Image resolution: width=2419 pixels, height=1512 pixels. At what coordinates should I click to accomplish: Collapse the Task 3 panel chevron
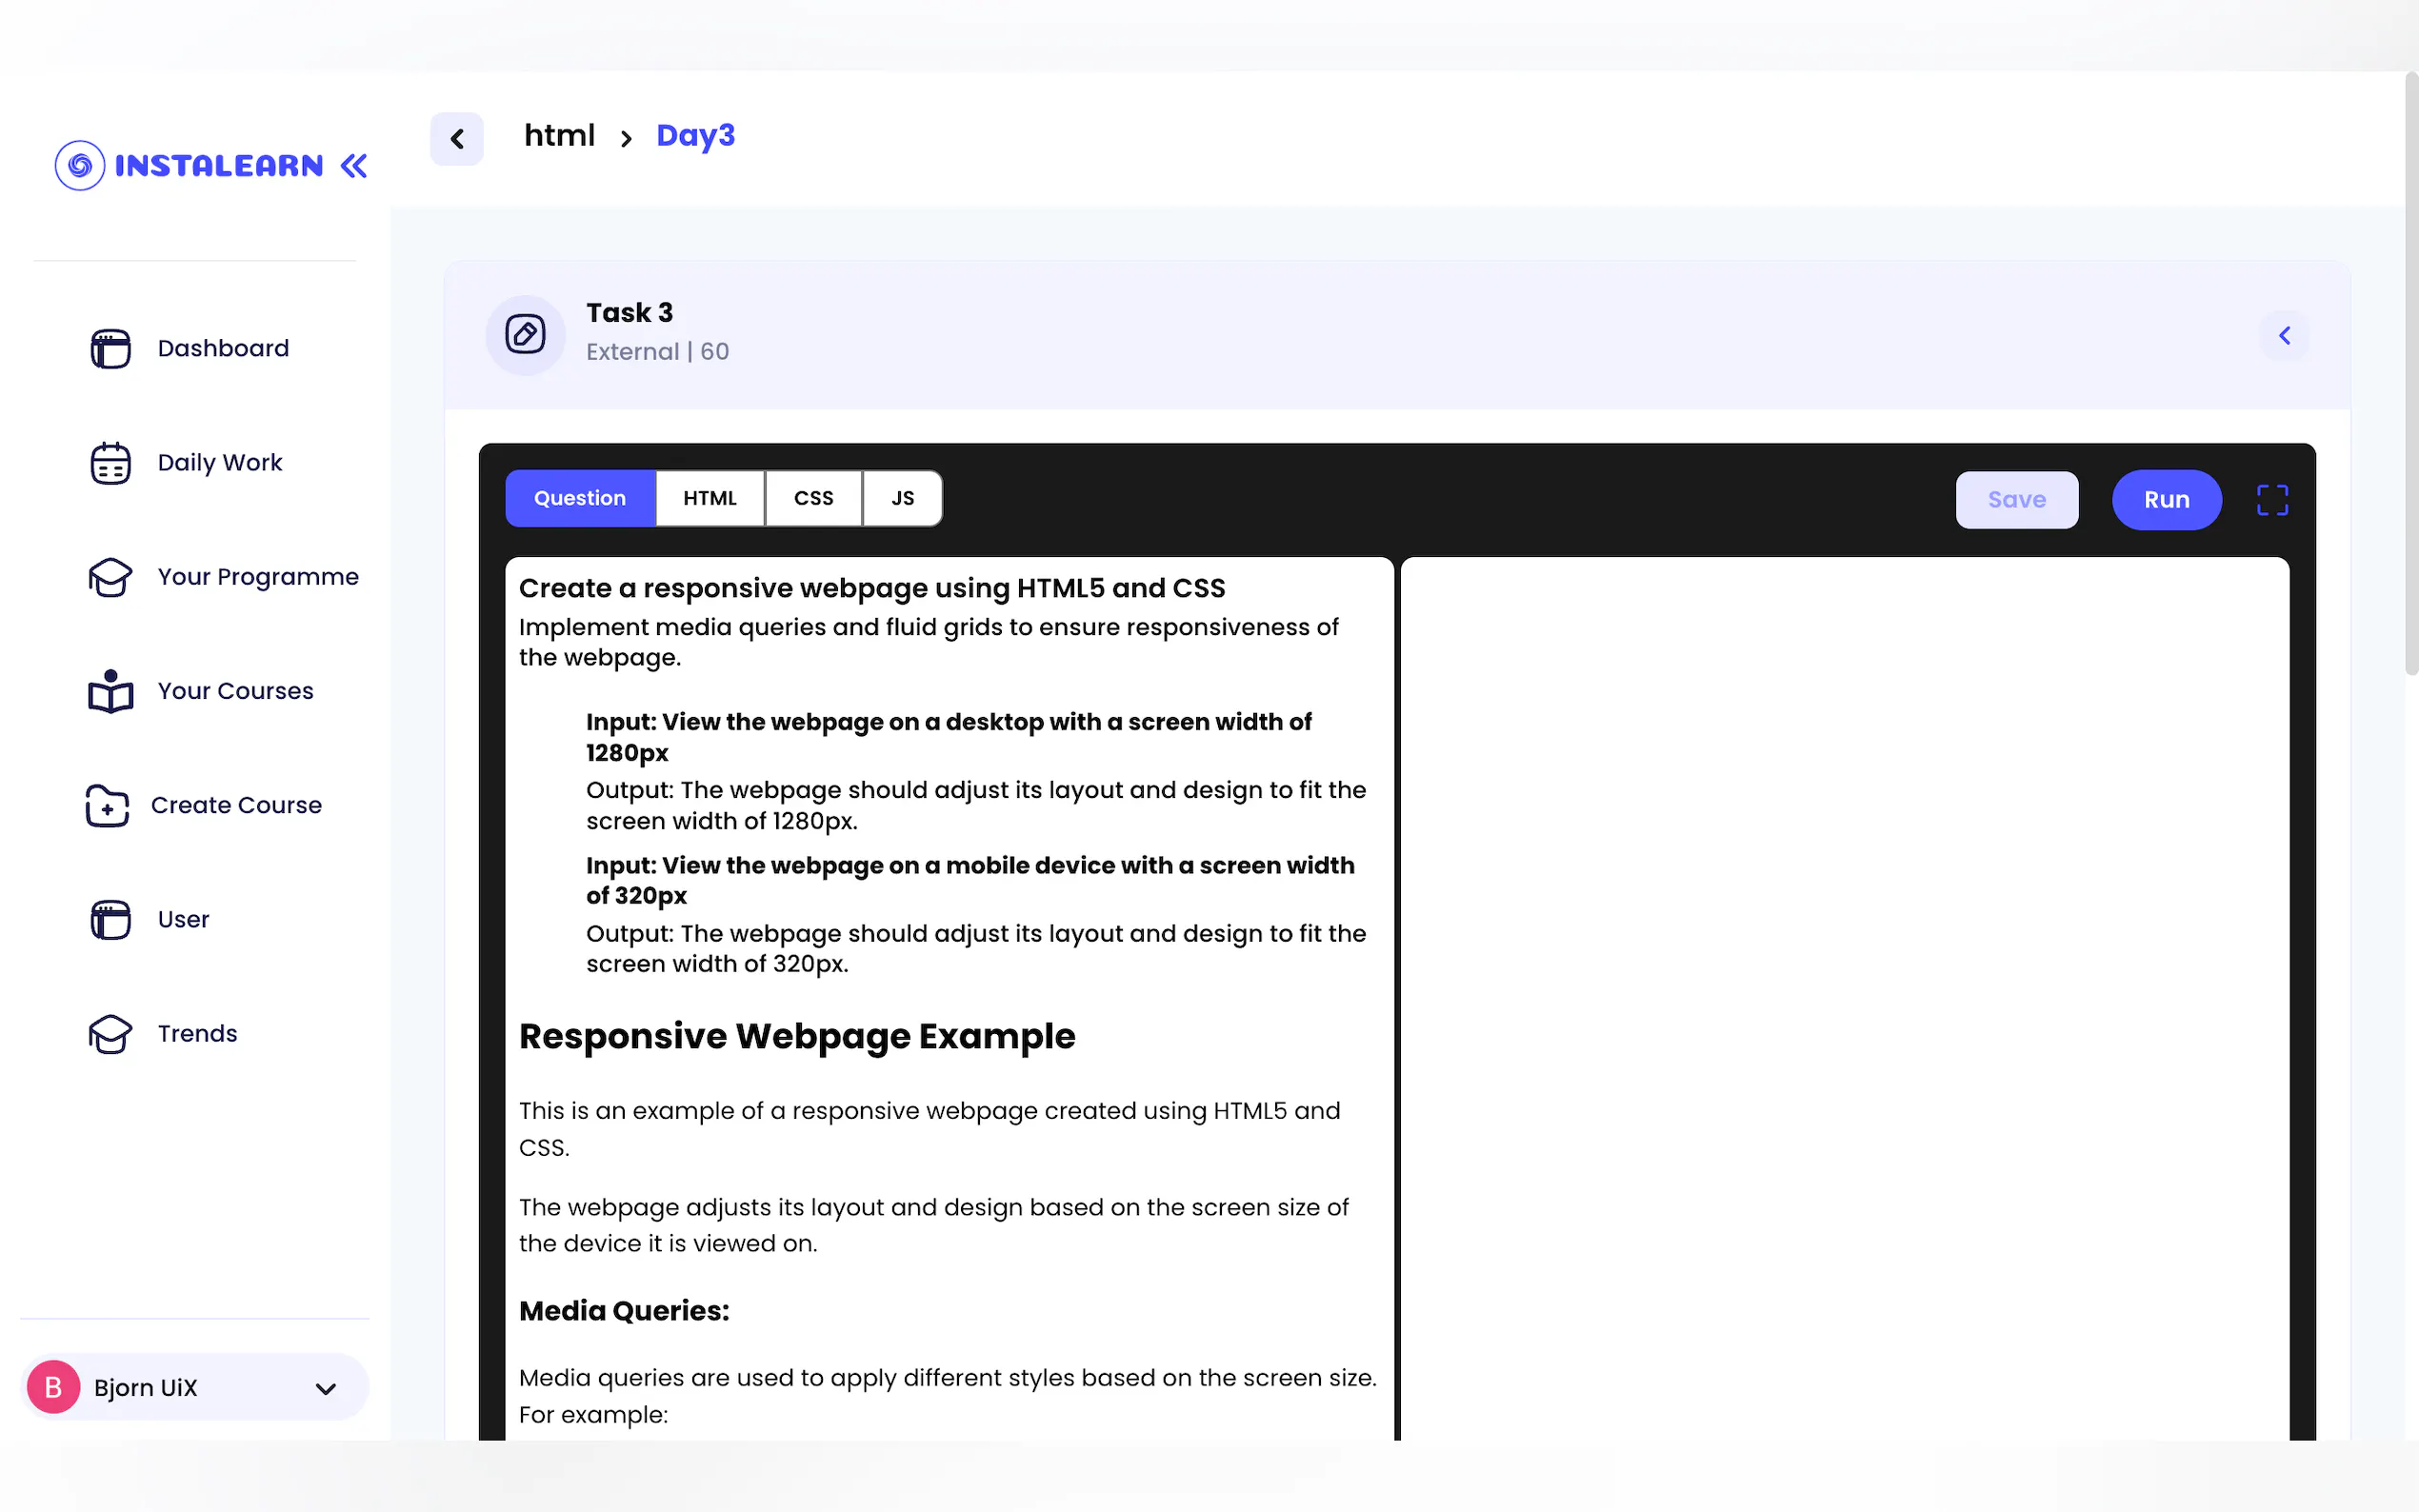pyautogui.click(x=2284, y=336)
